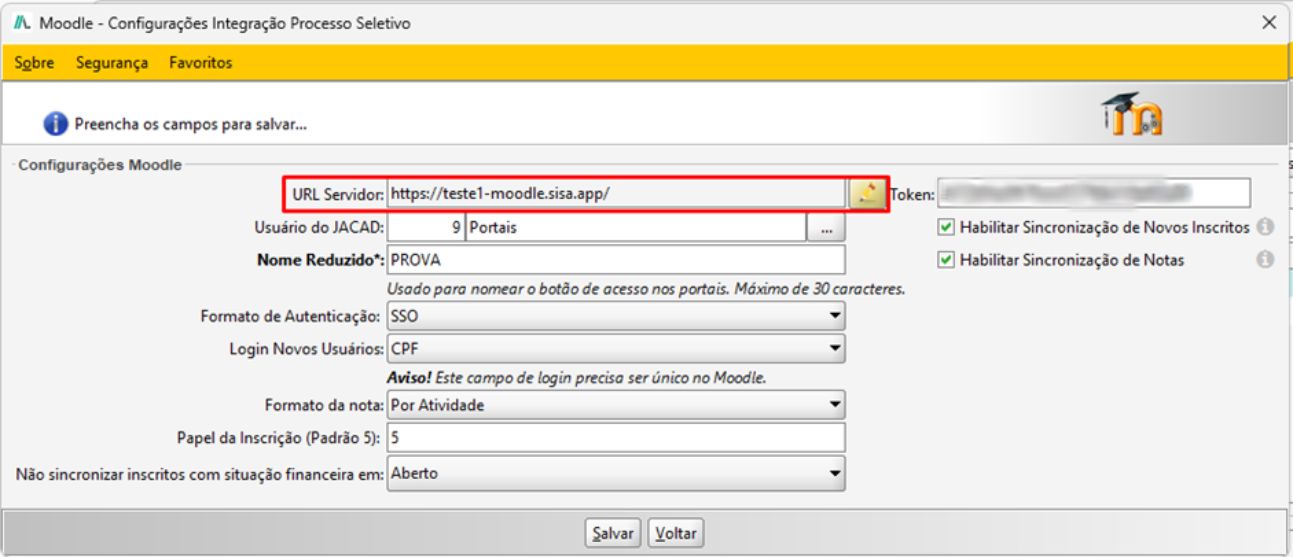Click the 'Preencha os campos para salvar...' message
Viewport: 1293px width, 557px height.
click(190, 125)
